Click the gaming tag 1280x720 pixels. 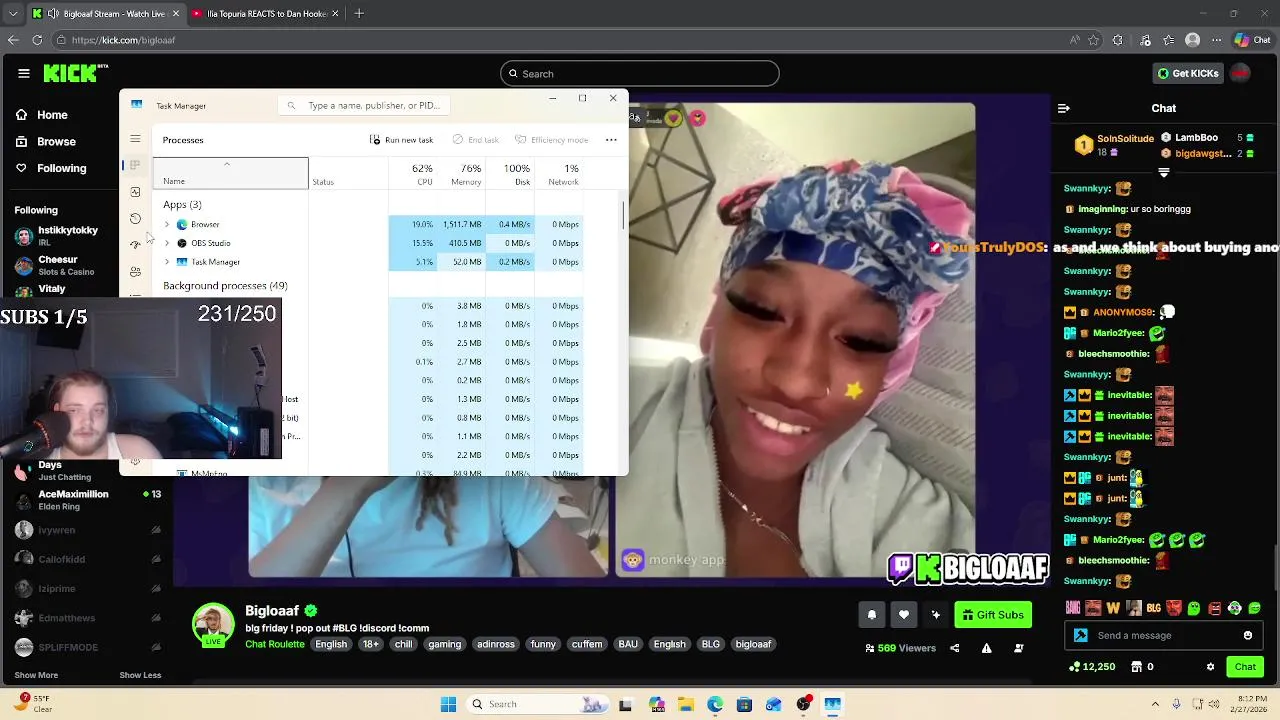(x=445, y=644)
